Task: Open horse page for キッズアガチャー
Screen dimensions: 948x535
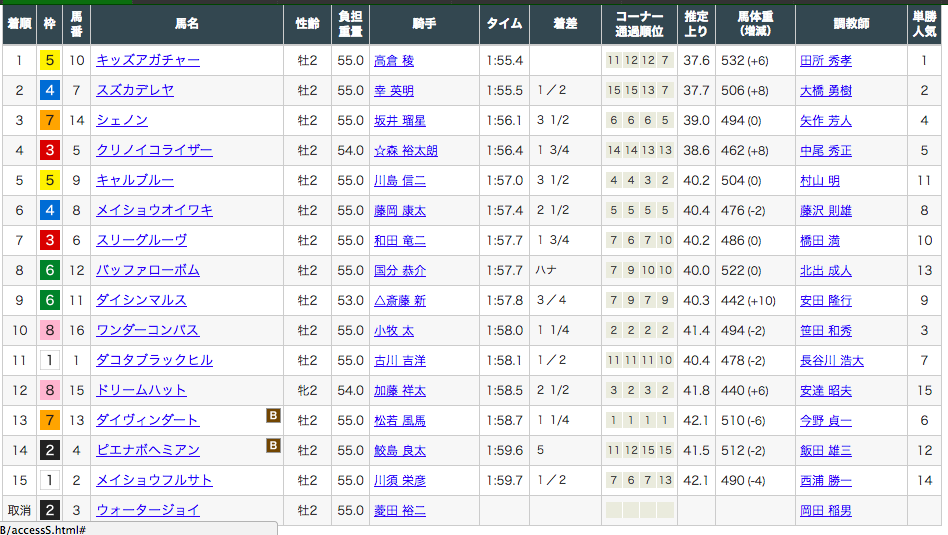Action: point(148,60)
